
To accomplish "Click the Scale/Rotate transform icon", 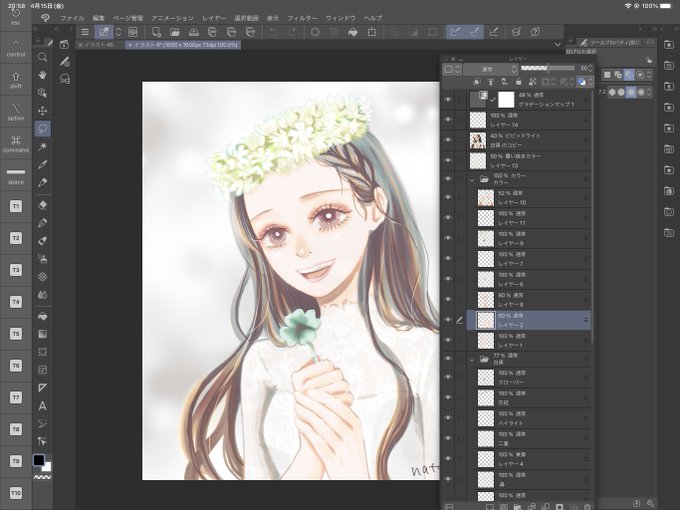I will [372, 32].
